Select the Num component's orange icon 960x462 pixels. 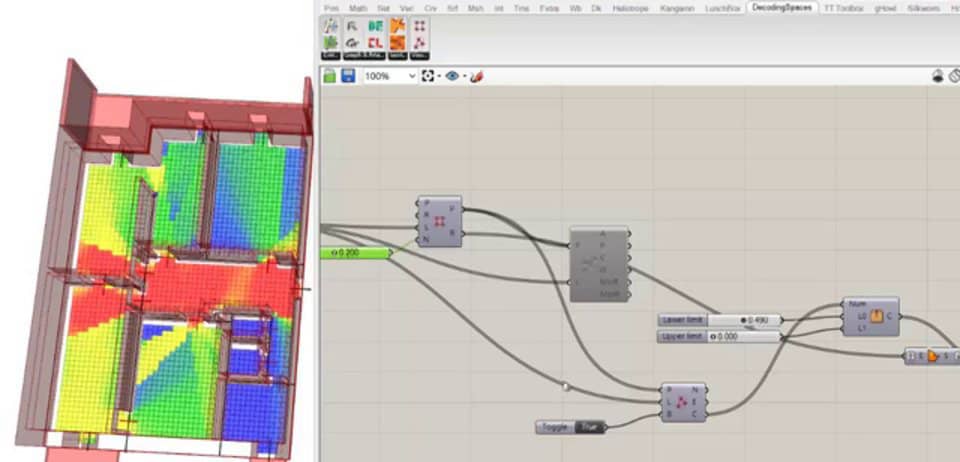877,316
